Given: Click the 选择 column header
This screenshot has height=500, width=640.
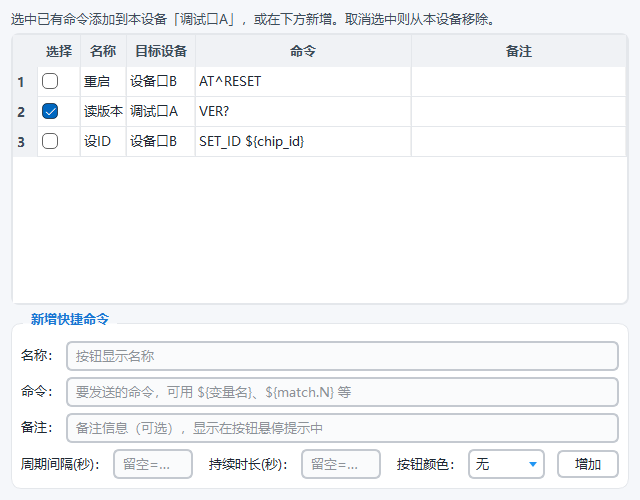Looking at the screenshot, I should pyautogui.click(x=59, y=51).
